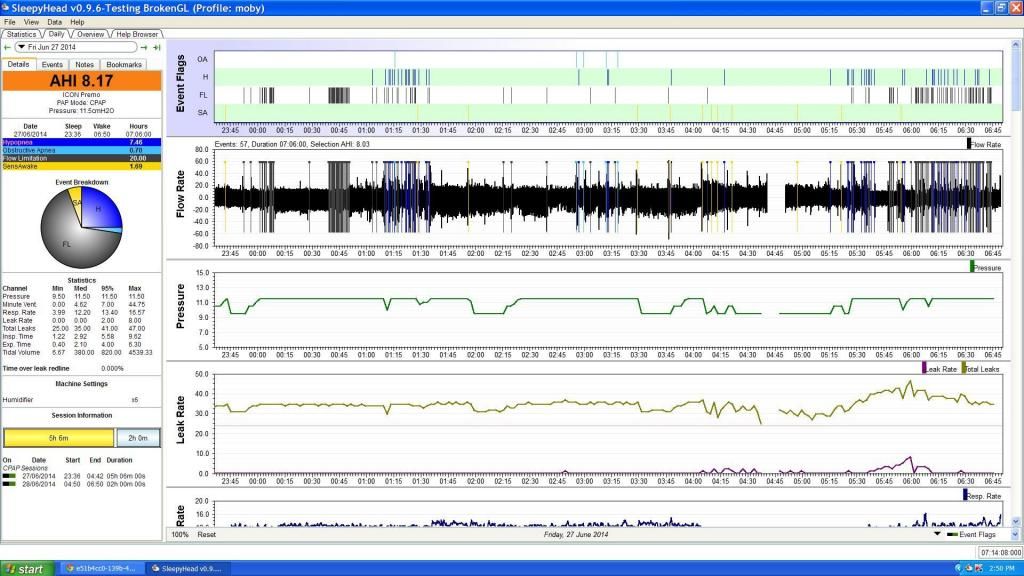Click the Event Flags graph title
The image size is (1024, 576).
181,84
